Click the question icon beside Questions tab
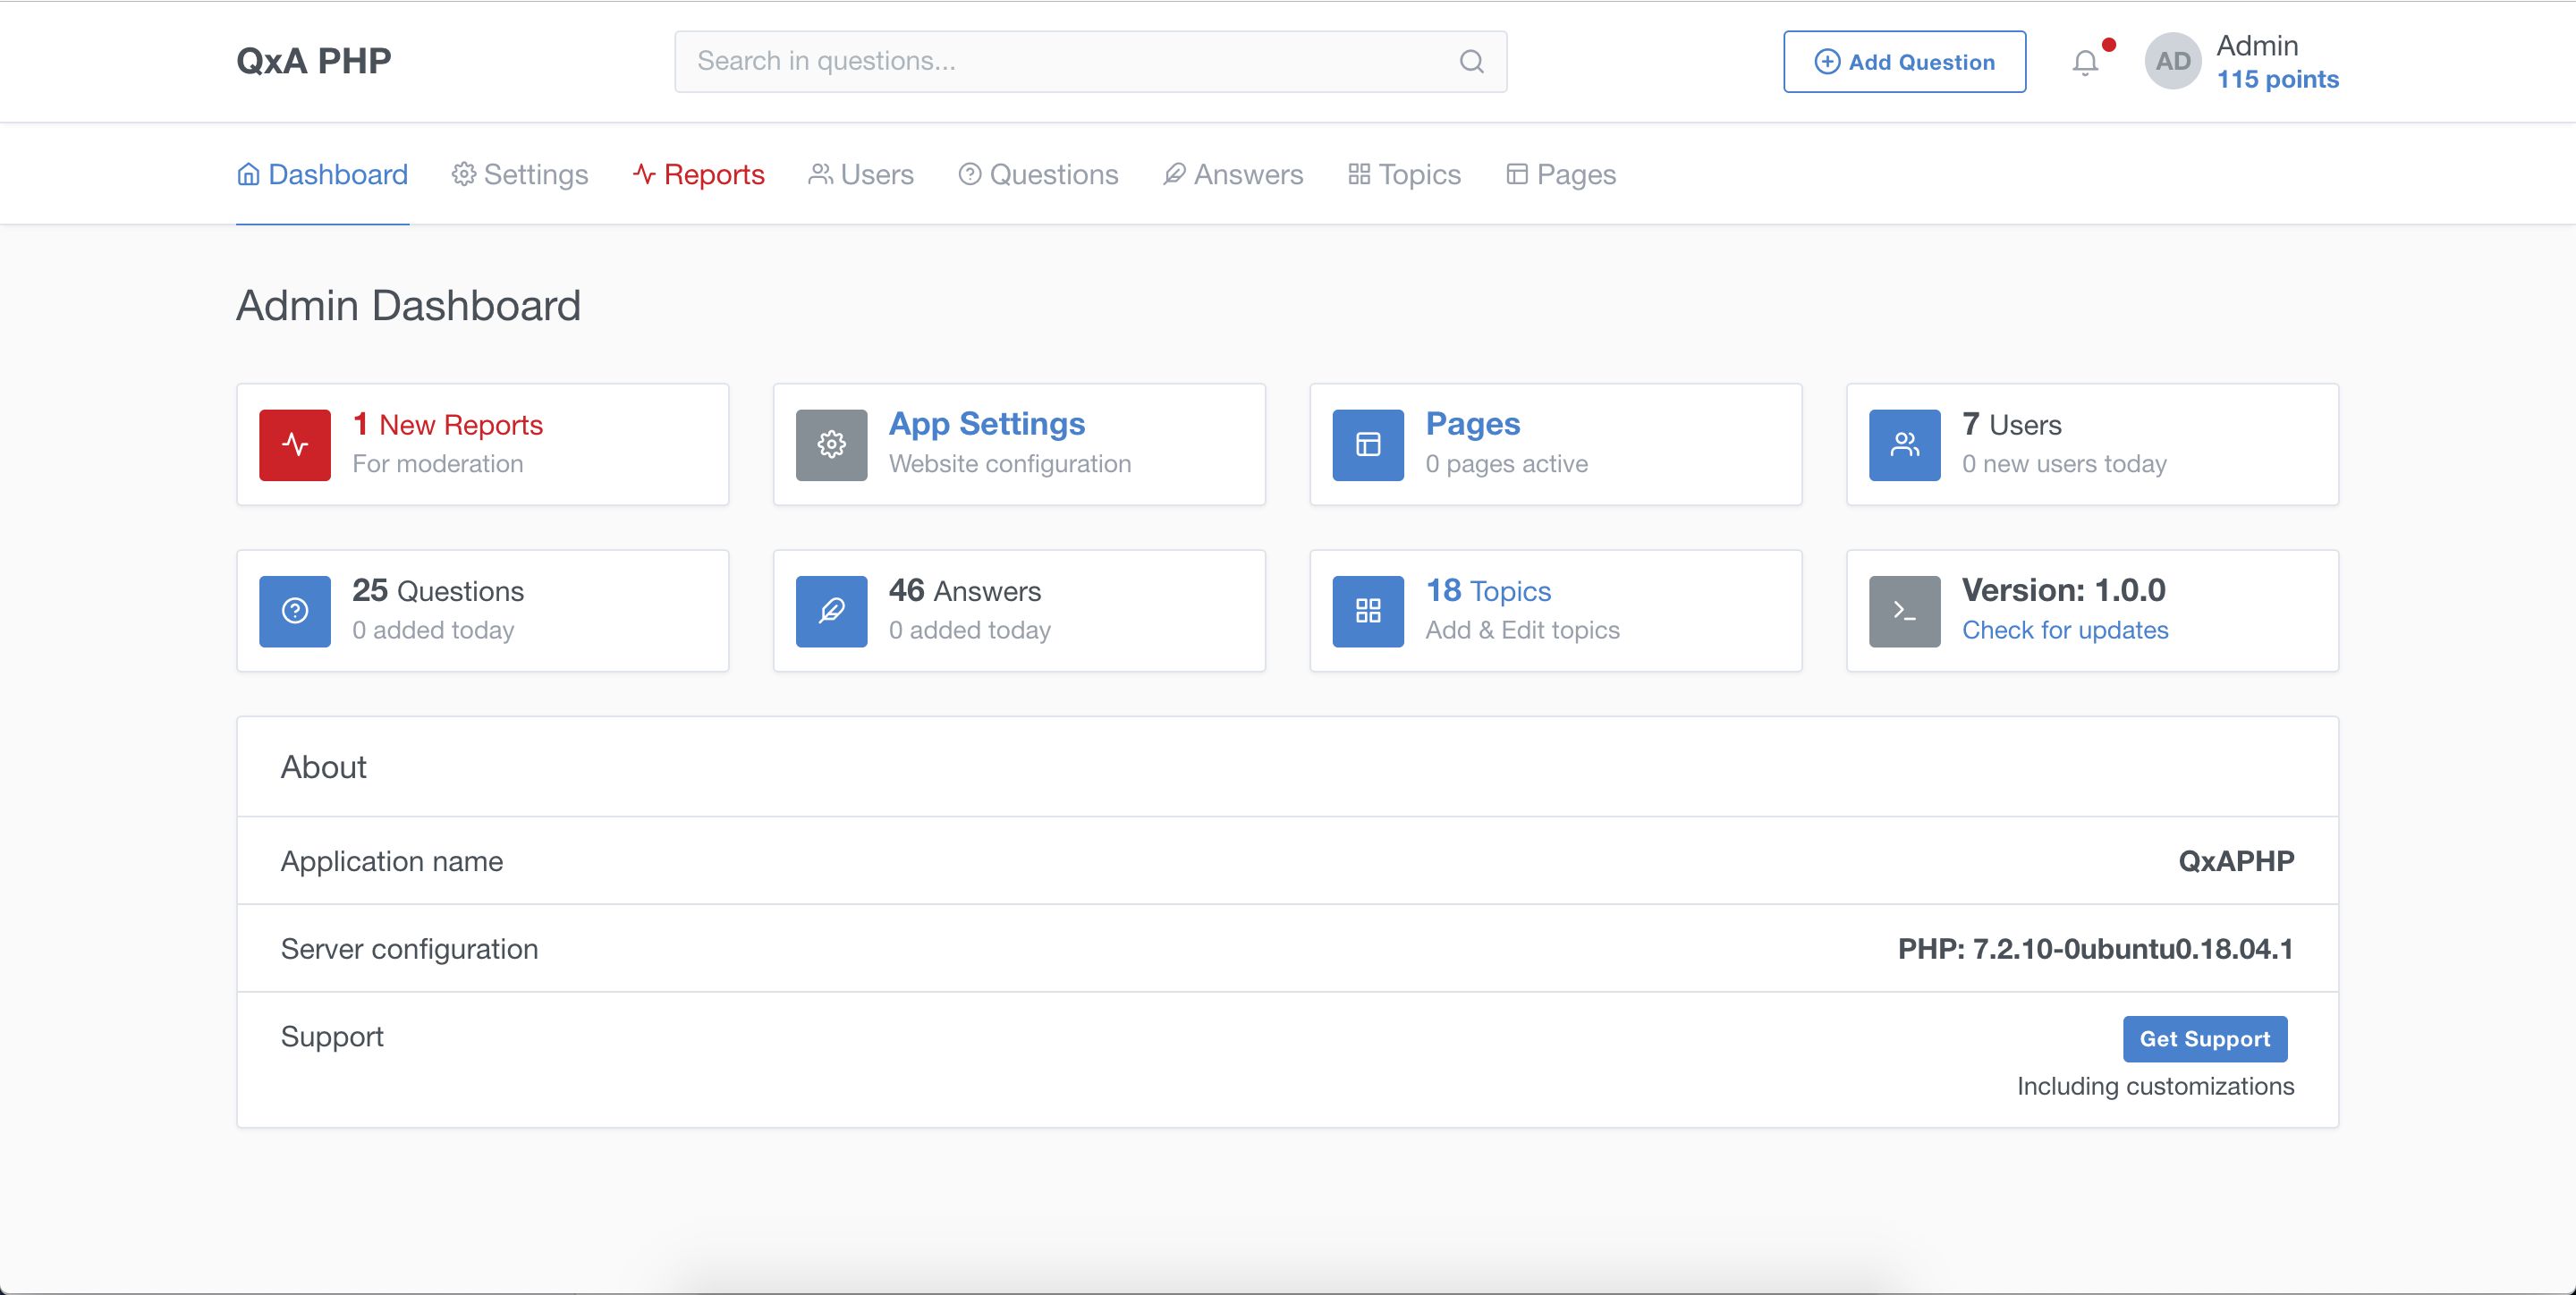The image size is (2576, 1295). pos(969,174)
